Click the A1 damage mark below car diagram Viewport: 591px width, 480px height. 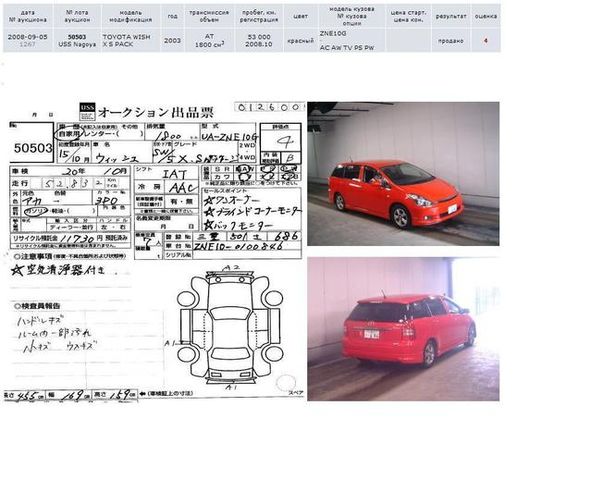(231, 387)
